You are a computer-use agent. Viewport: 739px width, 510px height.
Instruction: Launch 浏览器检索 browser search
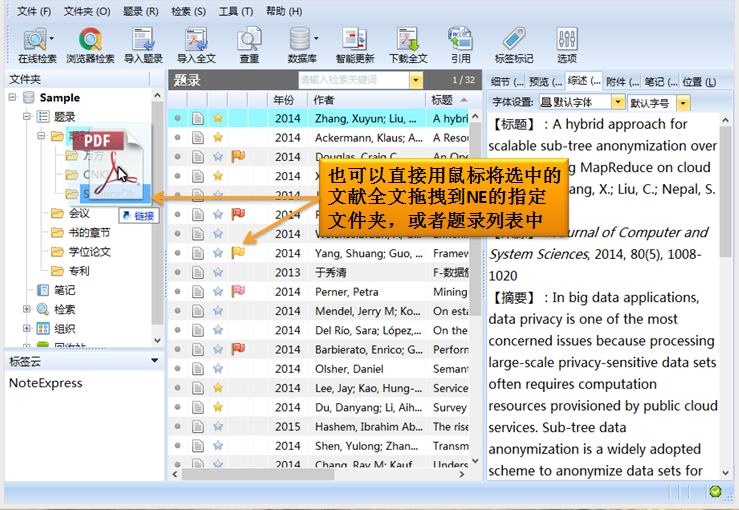(x=90, y=45)
